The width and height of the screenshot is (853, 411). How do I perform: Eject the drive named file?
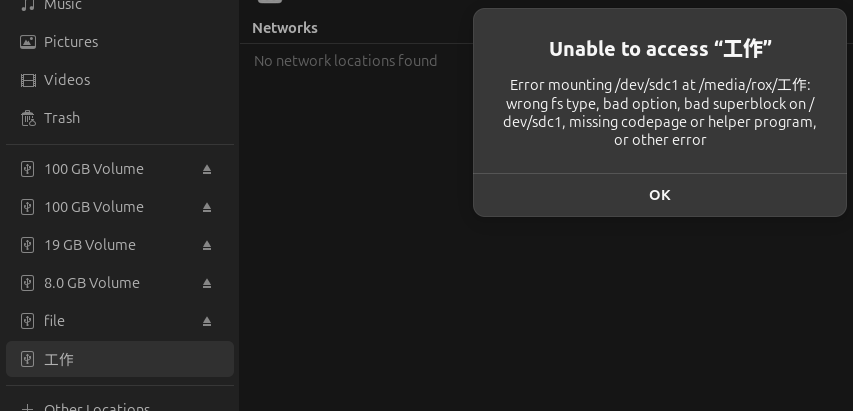(x=207, y=321)
